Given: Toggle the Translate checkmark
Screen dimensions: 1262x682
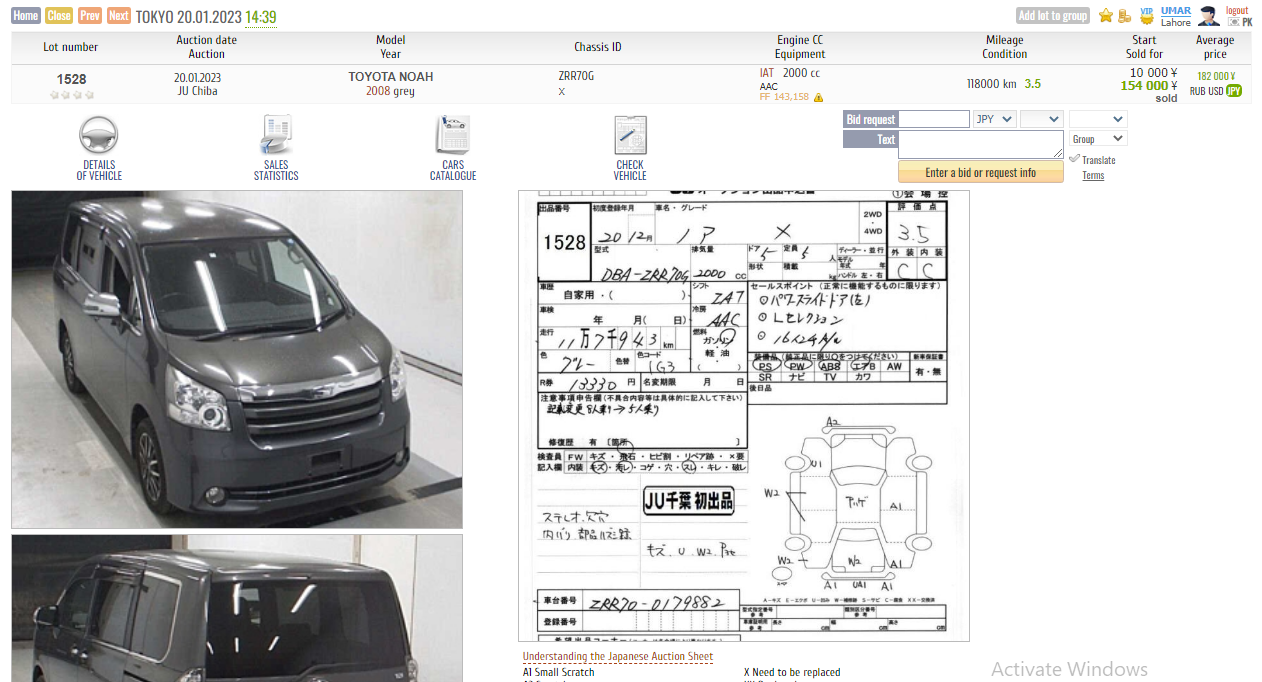Looking at the screenshot, I should 1074,159.
